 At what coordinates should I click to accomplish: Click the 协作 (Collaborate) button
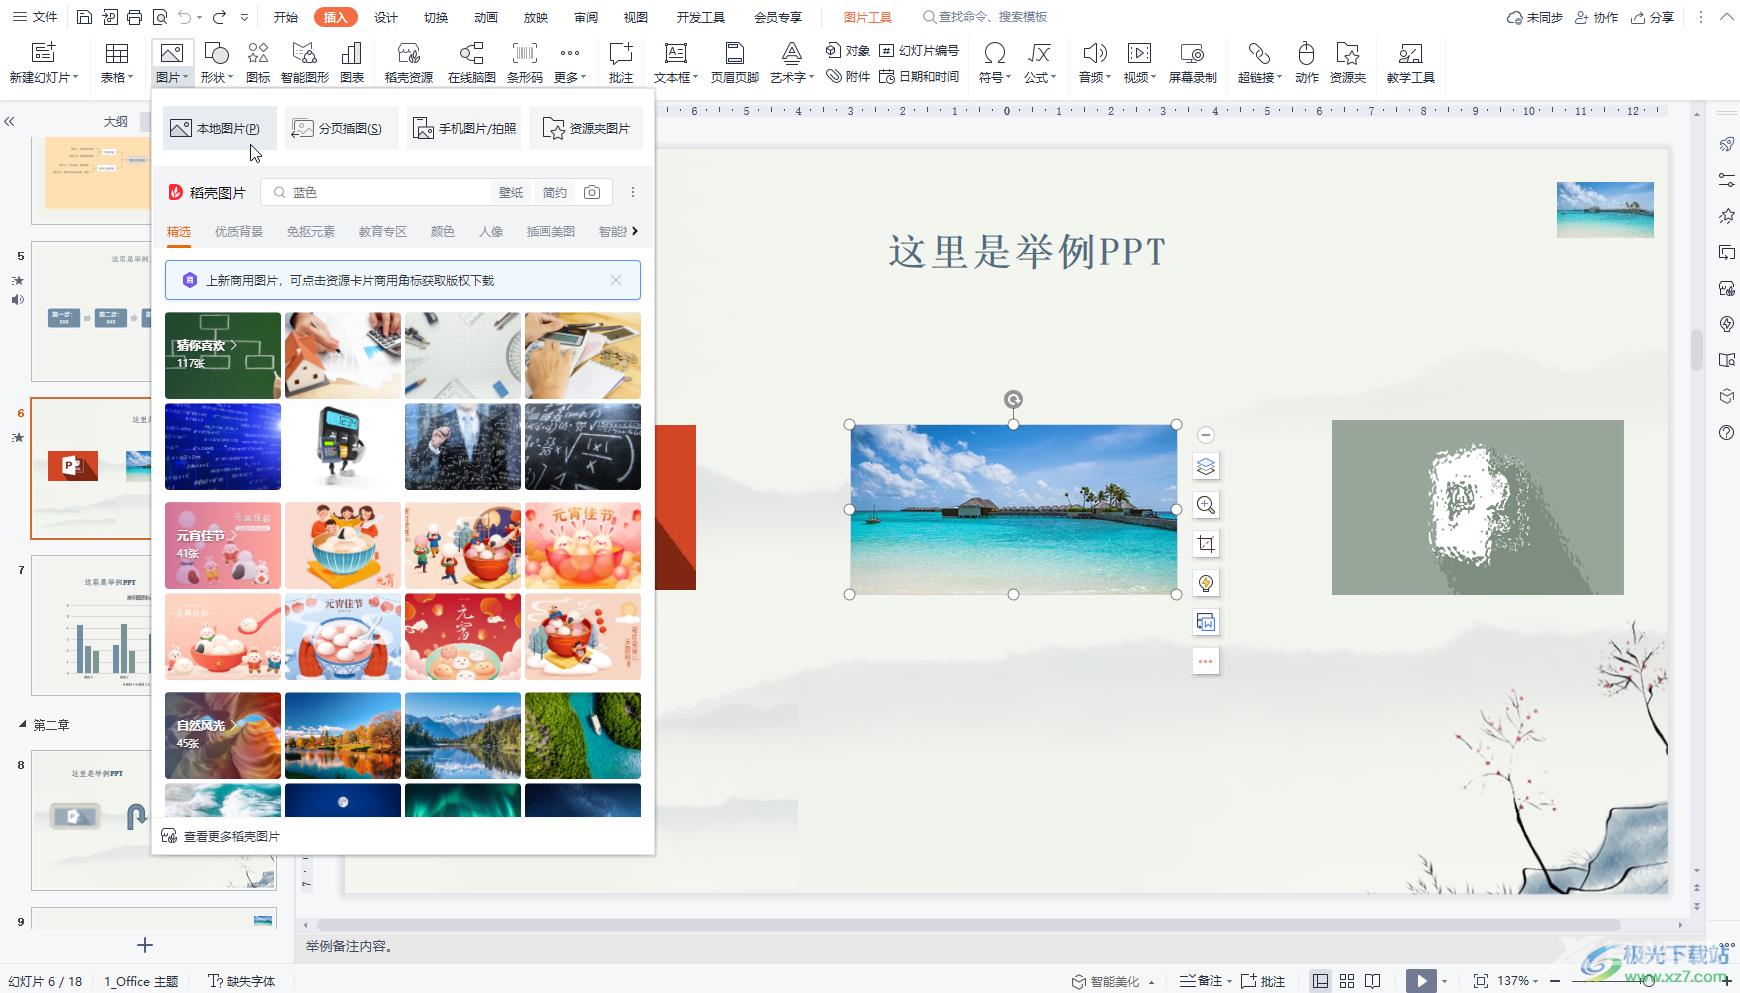[1596, 17]
